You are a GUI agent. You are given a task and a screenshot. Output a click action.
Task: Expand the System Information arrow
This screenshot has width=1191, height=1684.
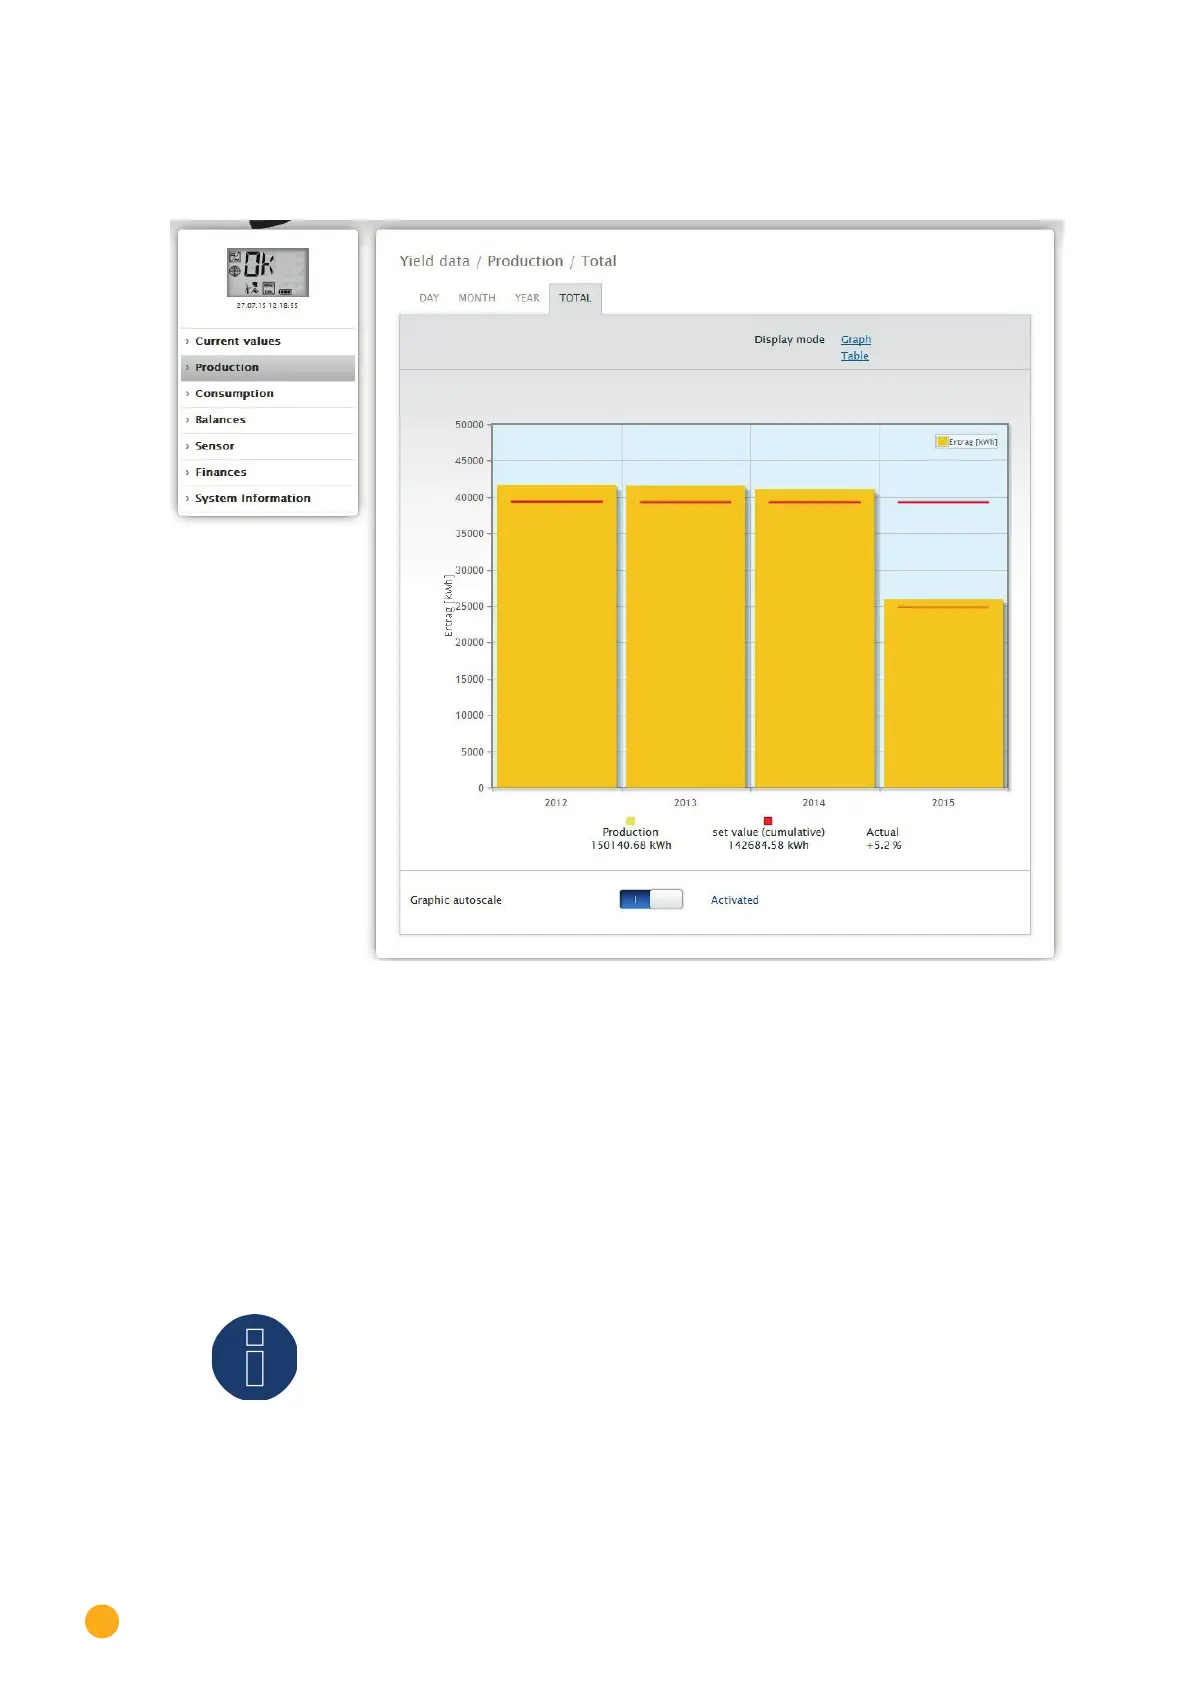(187, 499)
